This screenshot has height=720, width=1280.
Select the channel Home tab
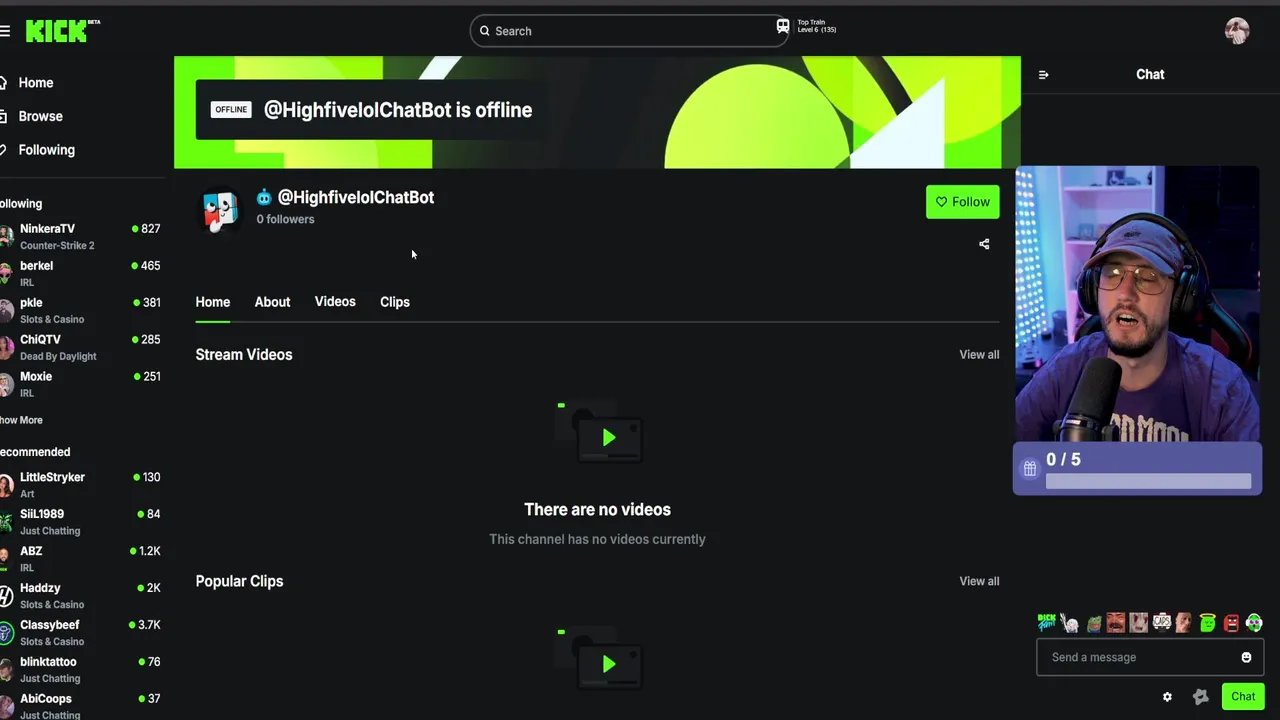pyautogui.click(x=213, y=302)
